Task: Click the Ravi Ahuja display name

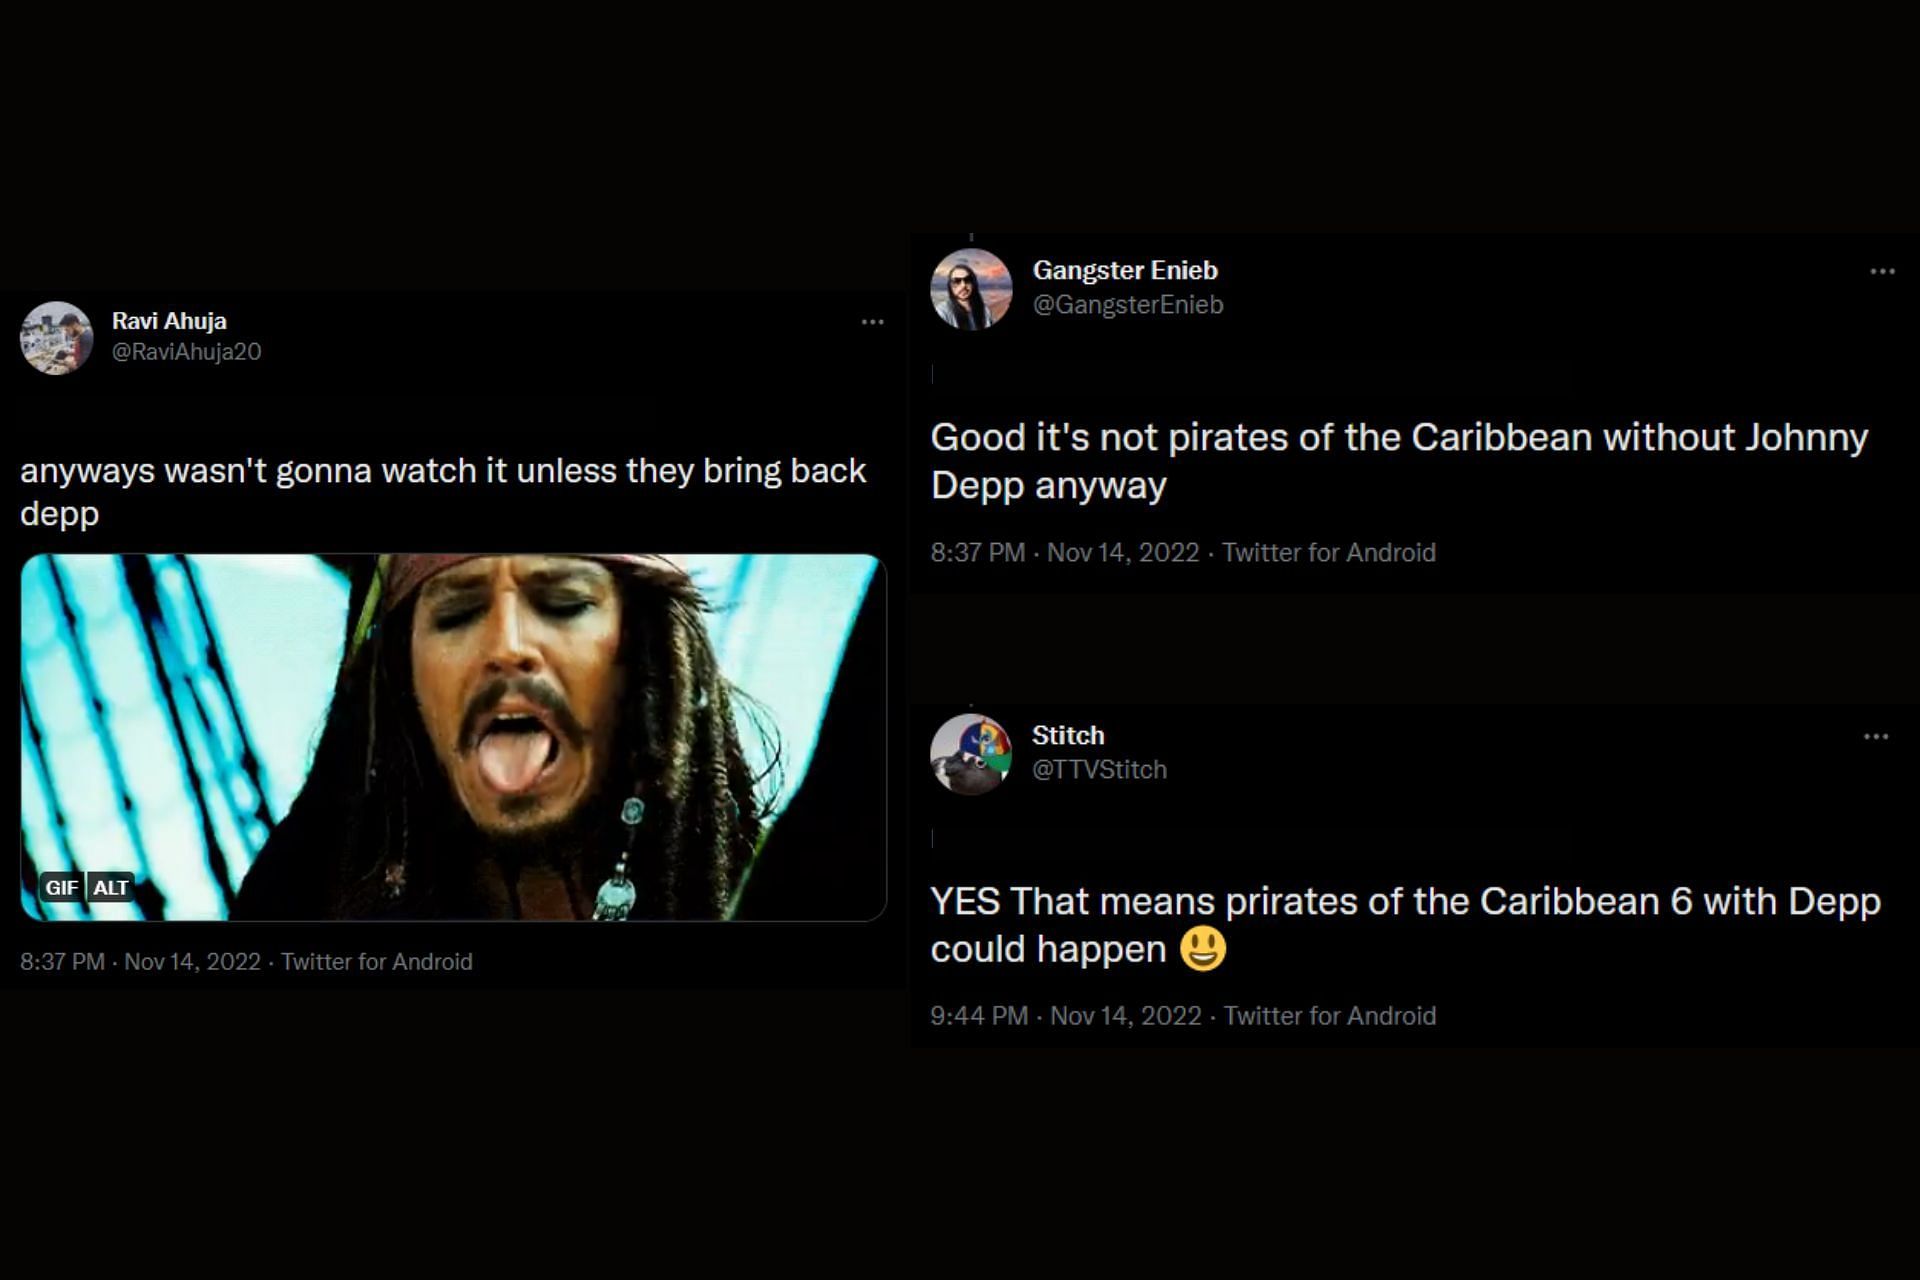Action: coord(169,321)
